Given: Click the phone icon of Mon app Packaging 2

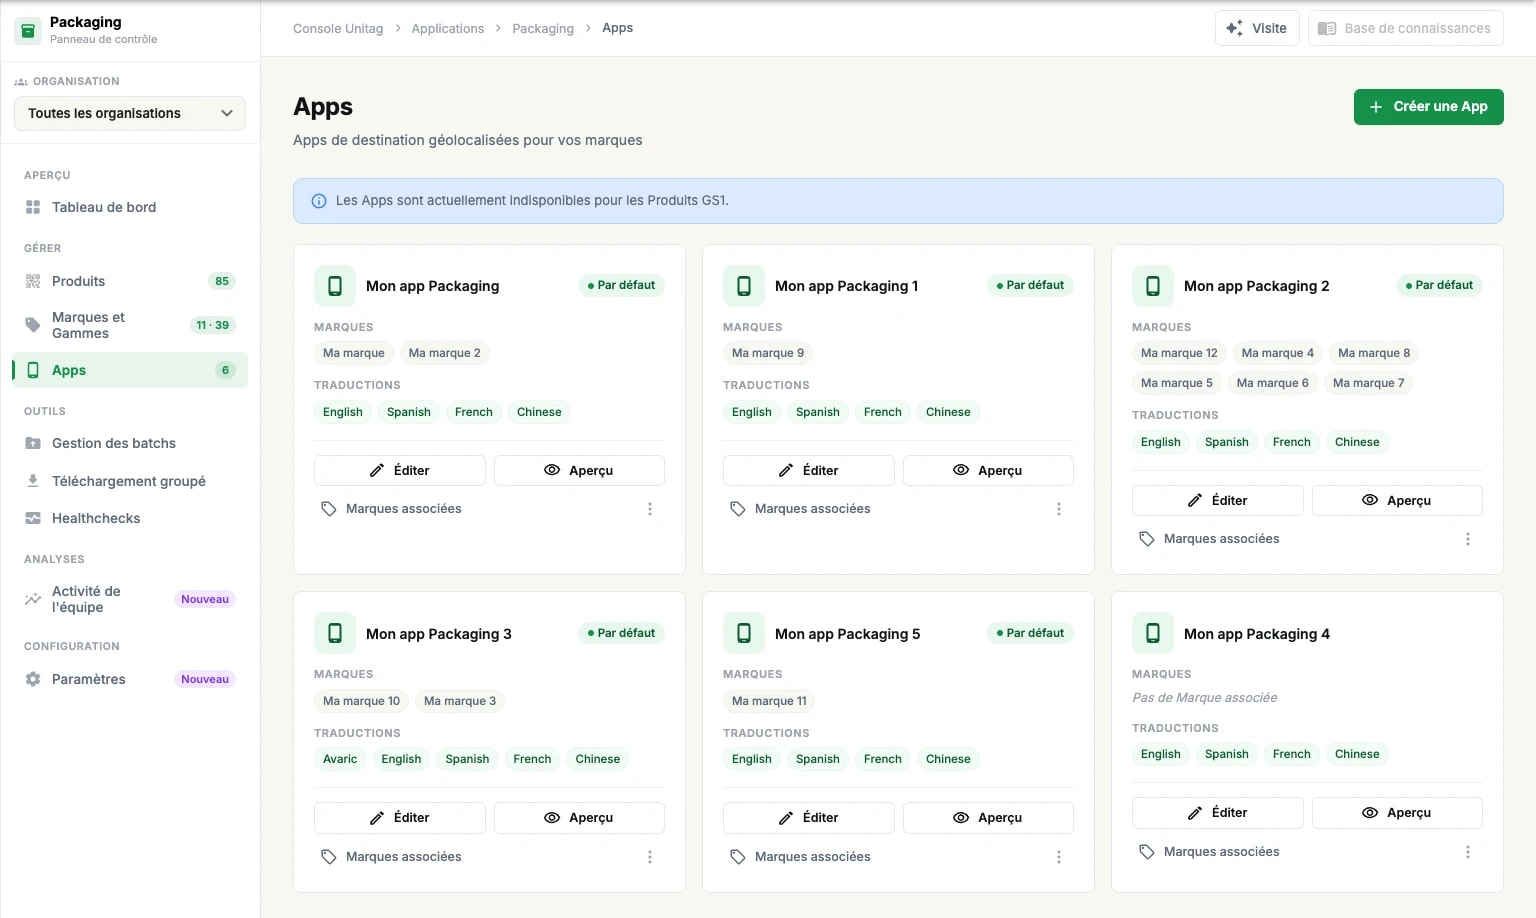Looking at the screenshot, I should pyautogui.click(x=1153, y=286).
